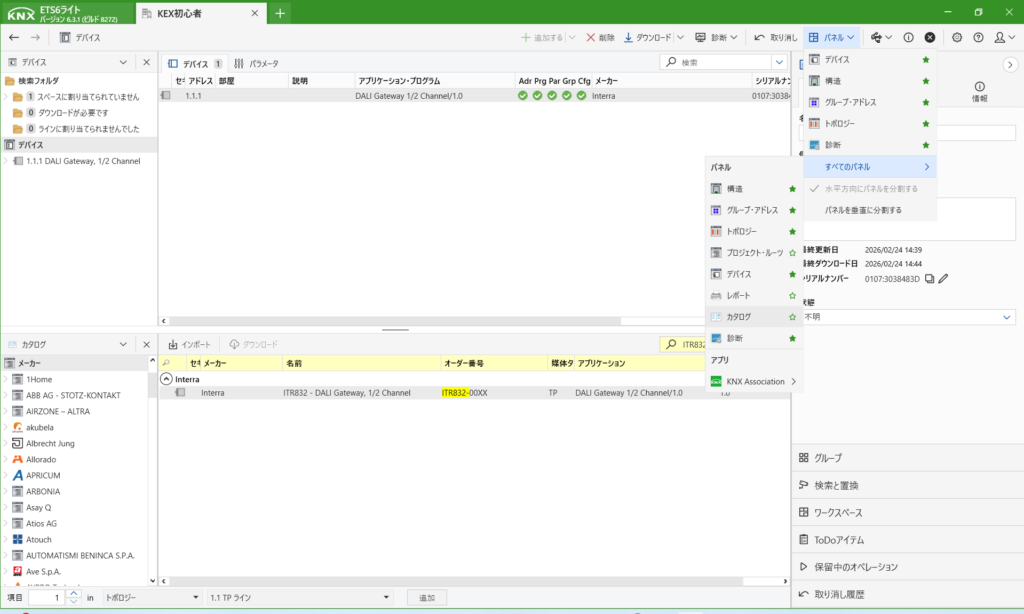The height and width of the screenshot is (614, 1024).
Task: Open the 不明 status dropdown
Action: 1007,317
